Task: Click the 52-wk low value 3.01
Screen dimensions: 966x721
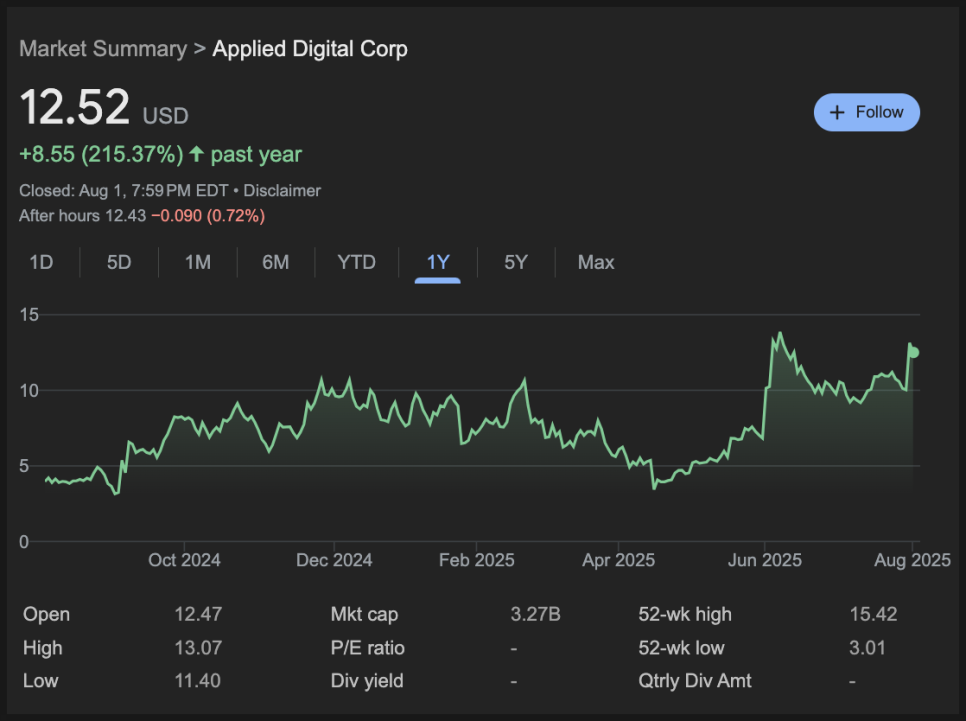Action: tap(867, 648)
